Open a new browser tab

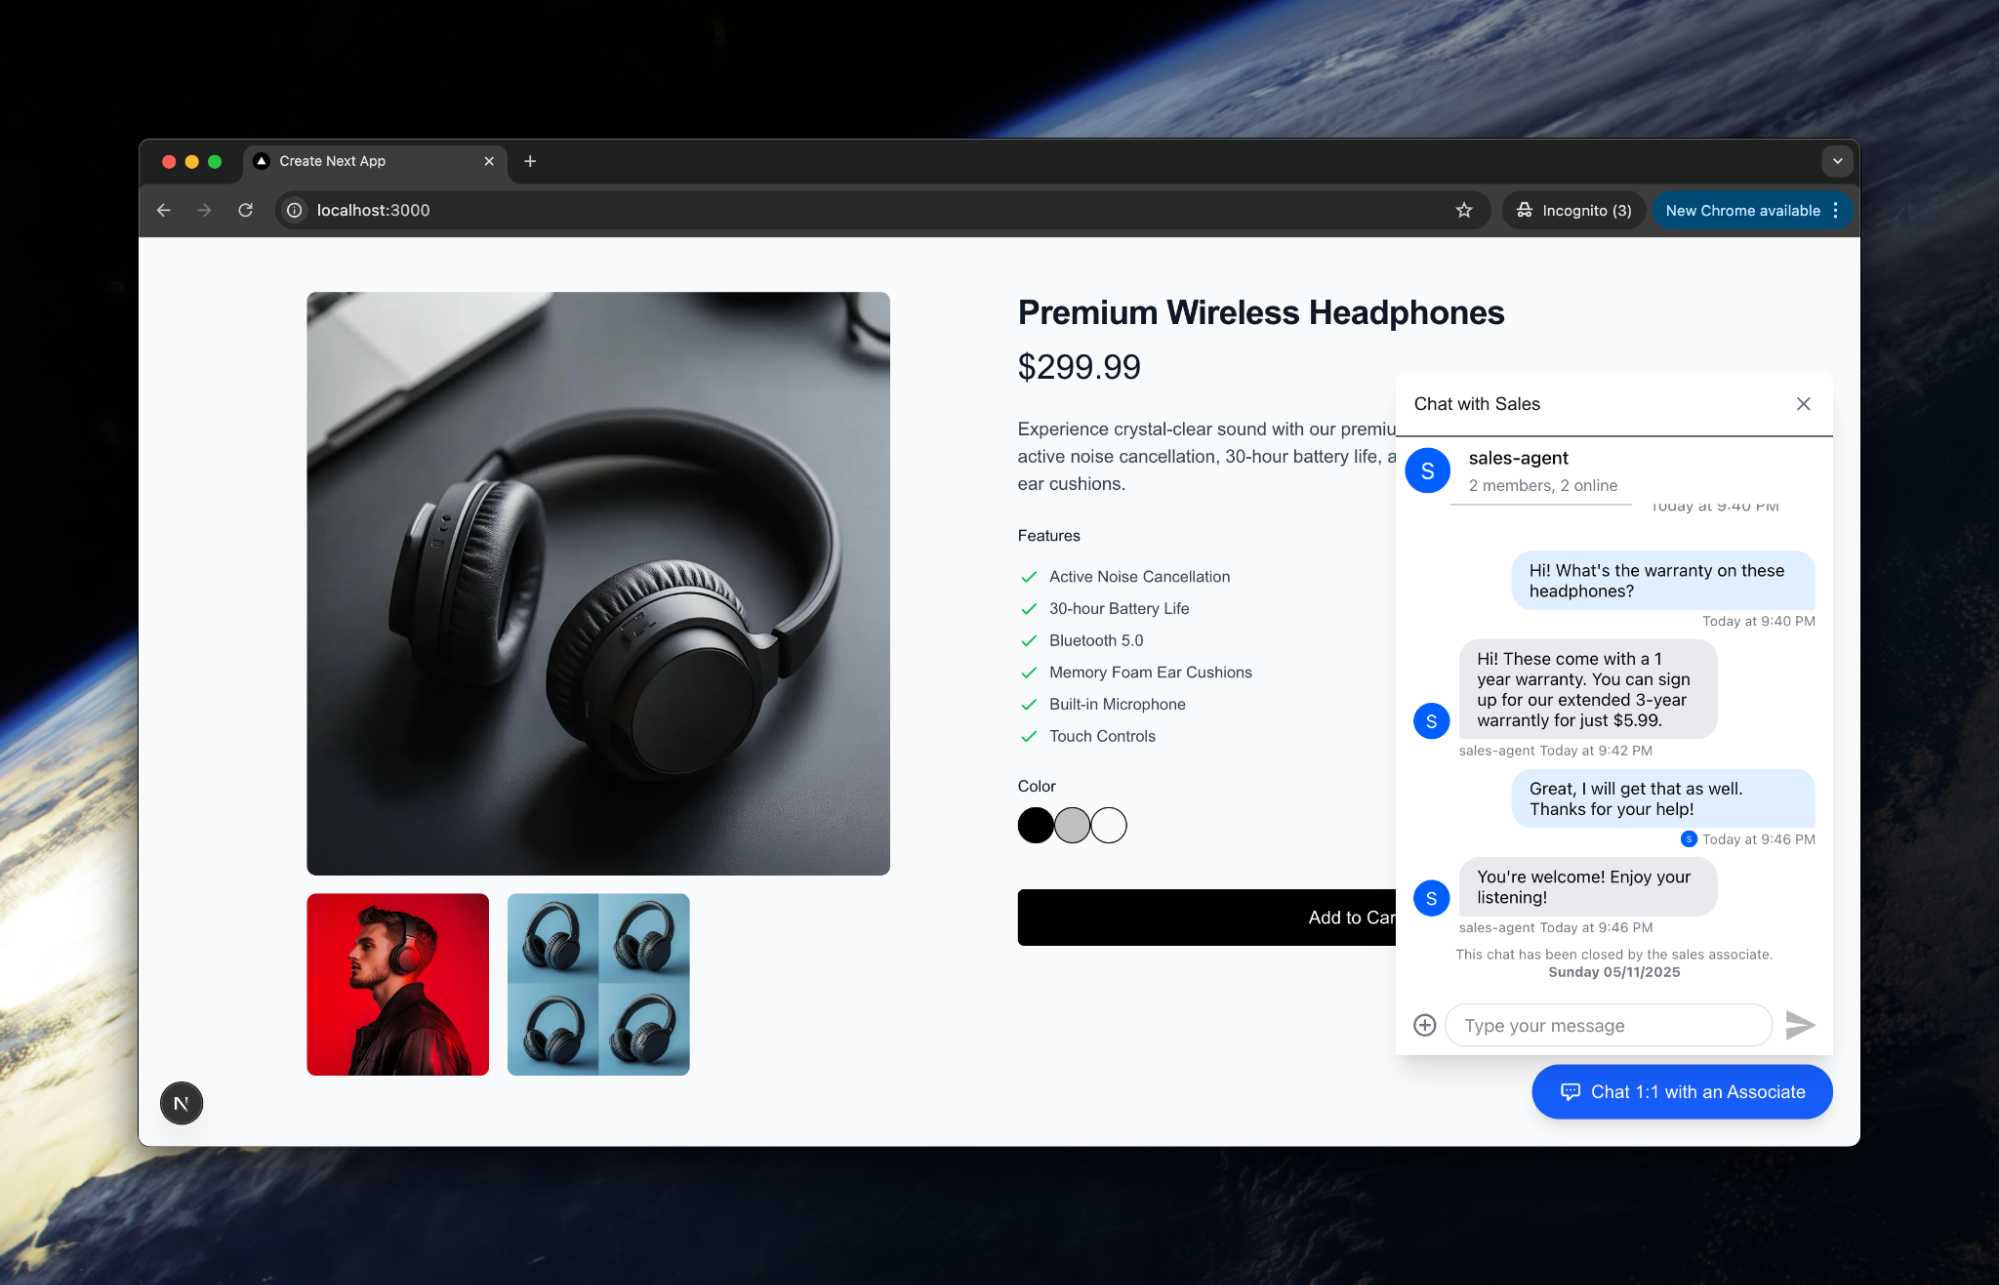click(x=530, y=161)
